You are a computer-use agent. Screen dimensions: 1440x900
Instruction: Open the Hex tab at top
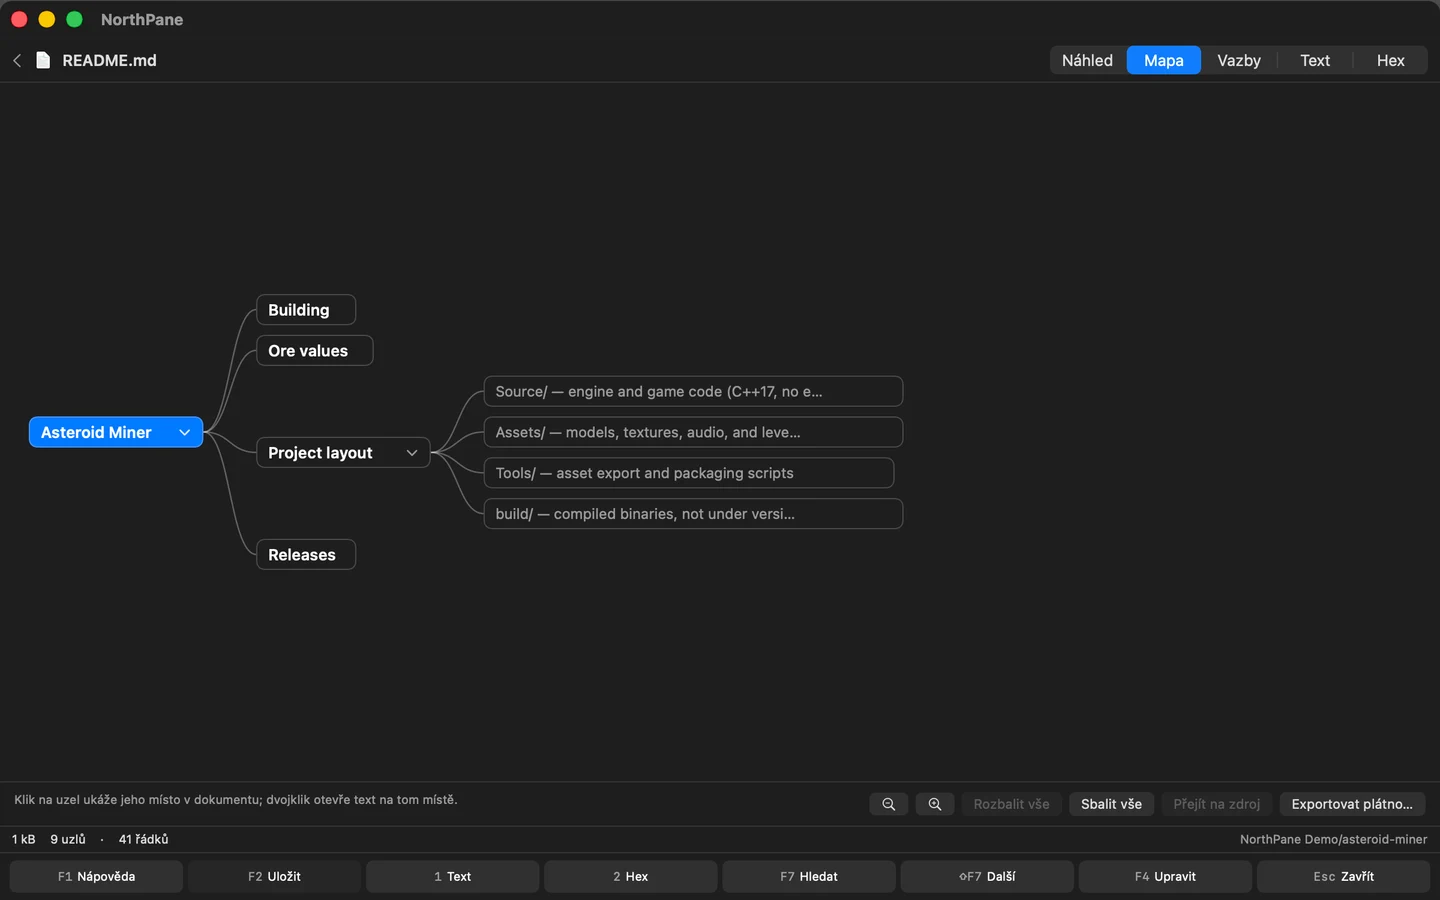coord(1390,61)
